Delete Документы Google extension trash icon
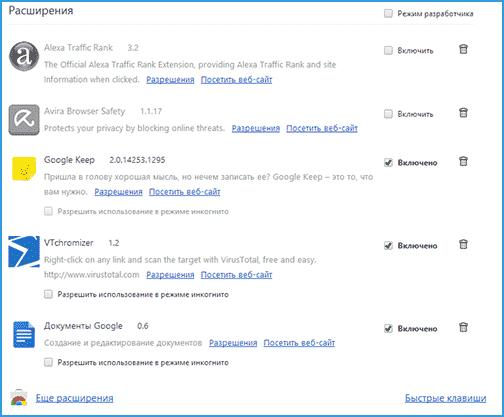 click(463, 327)
